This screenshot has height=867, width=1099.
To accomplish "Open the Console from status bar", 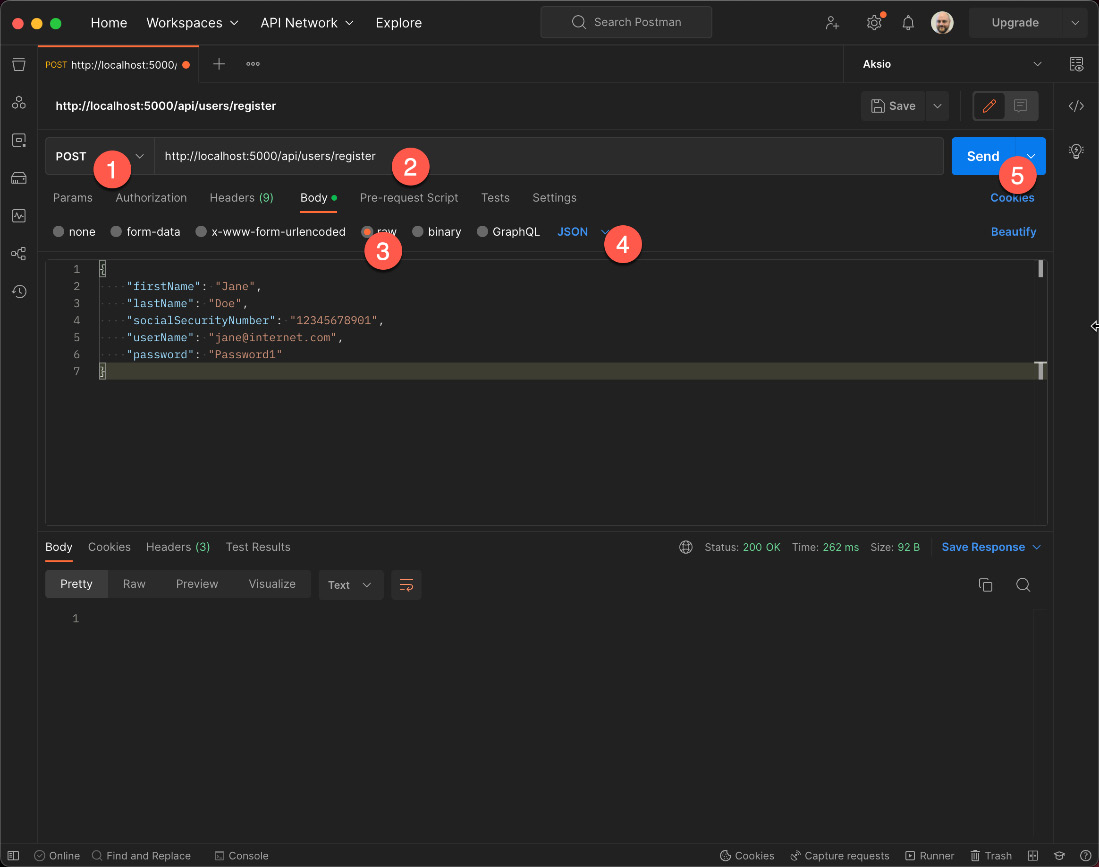I will point(242,856).
